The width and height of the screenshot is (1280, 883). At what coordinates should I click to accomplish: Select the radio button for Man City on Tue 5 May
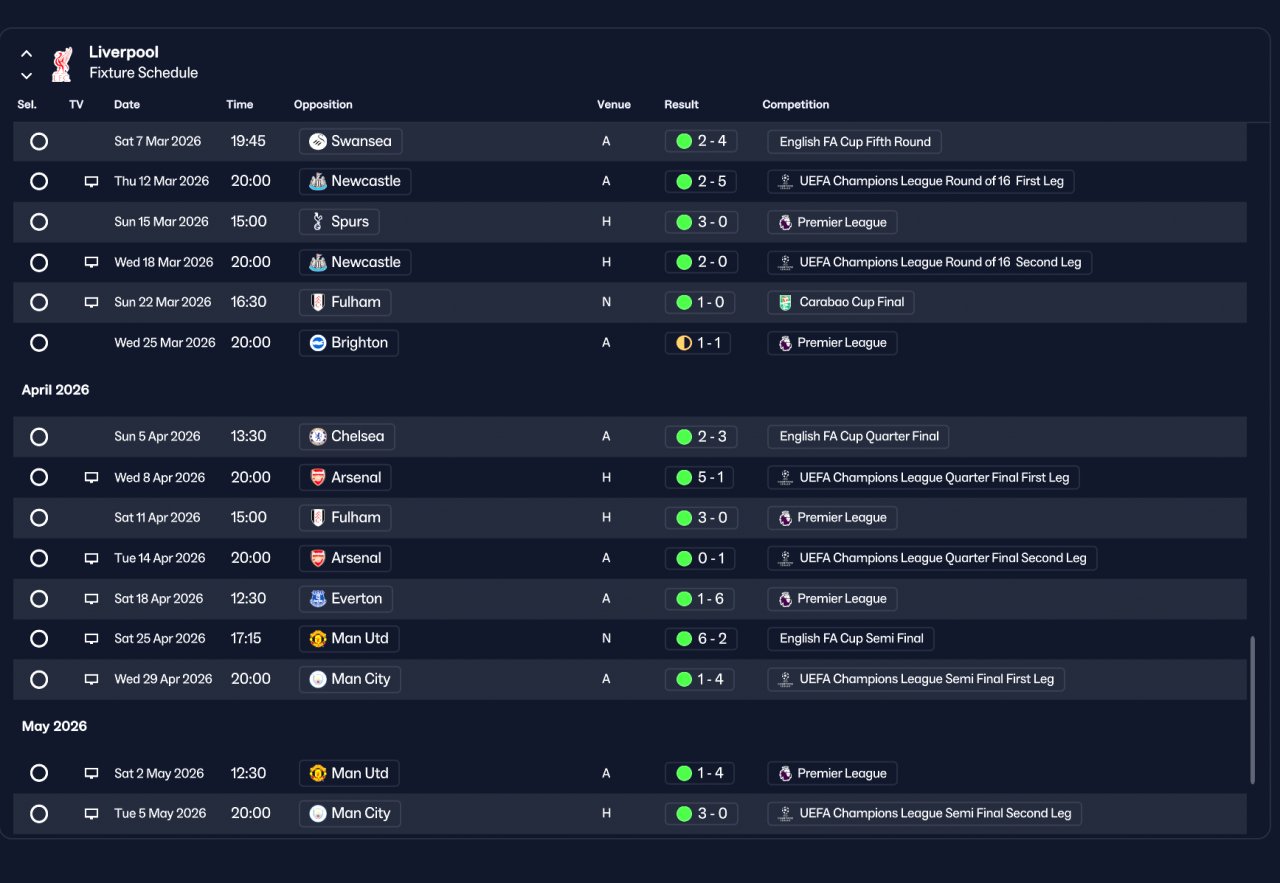[x=39, y=814]
